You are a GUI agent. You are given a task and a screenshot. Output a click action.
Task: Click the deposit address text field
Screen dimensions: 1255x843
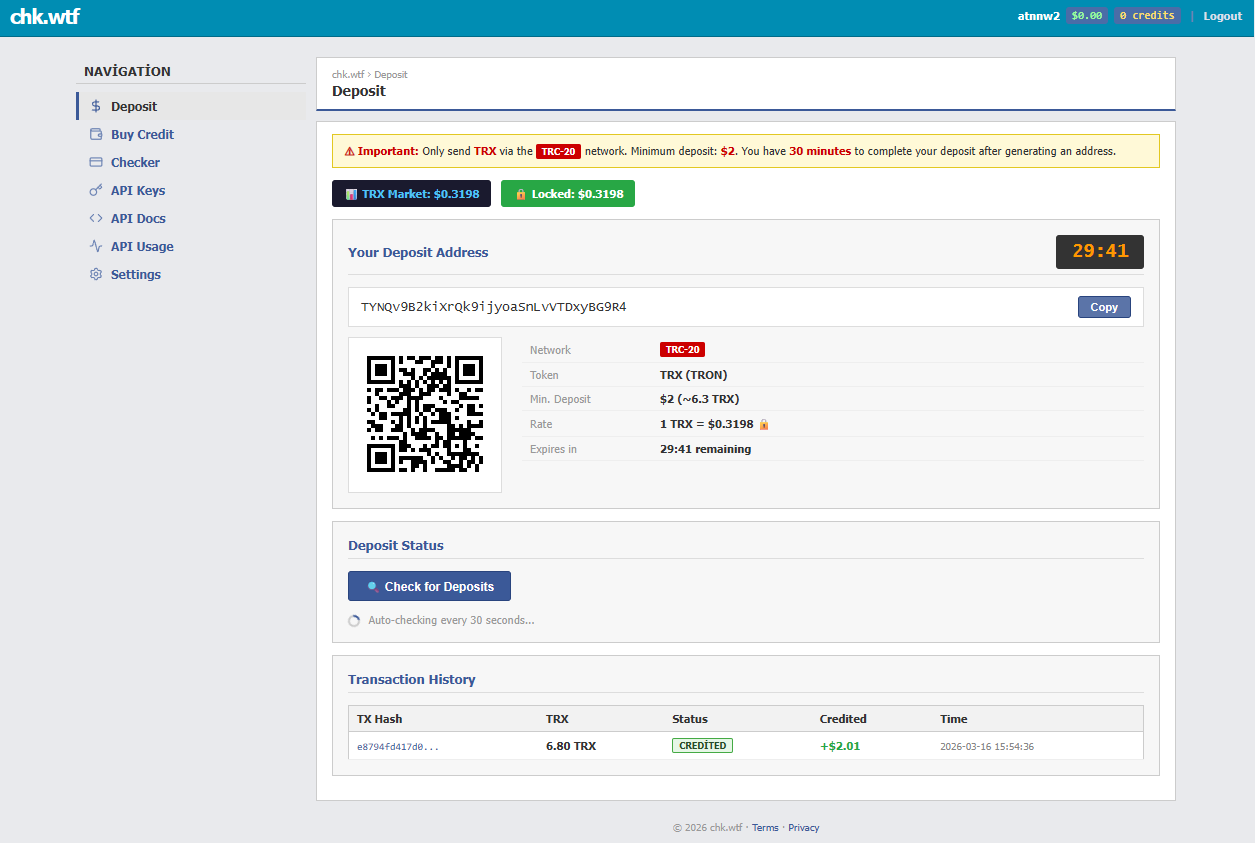tap(700, 307)
